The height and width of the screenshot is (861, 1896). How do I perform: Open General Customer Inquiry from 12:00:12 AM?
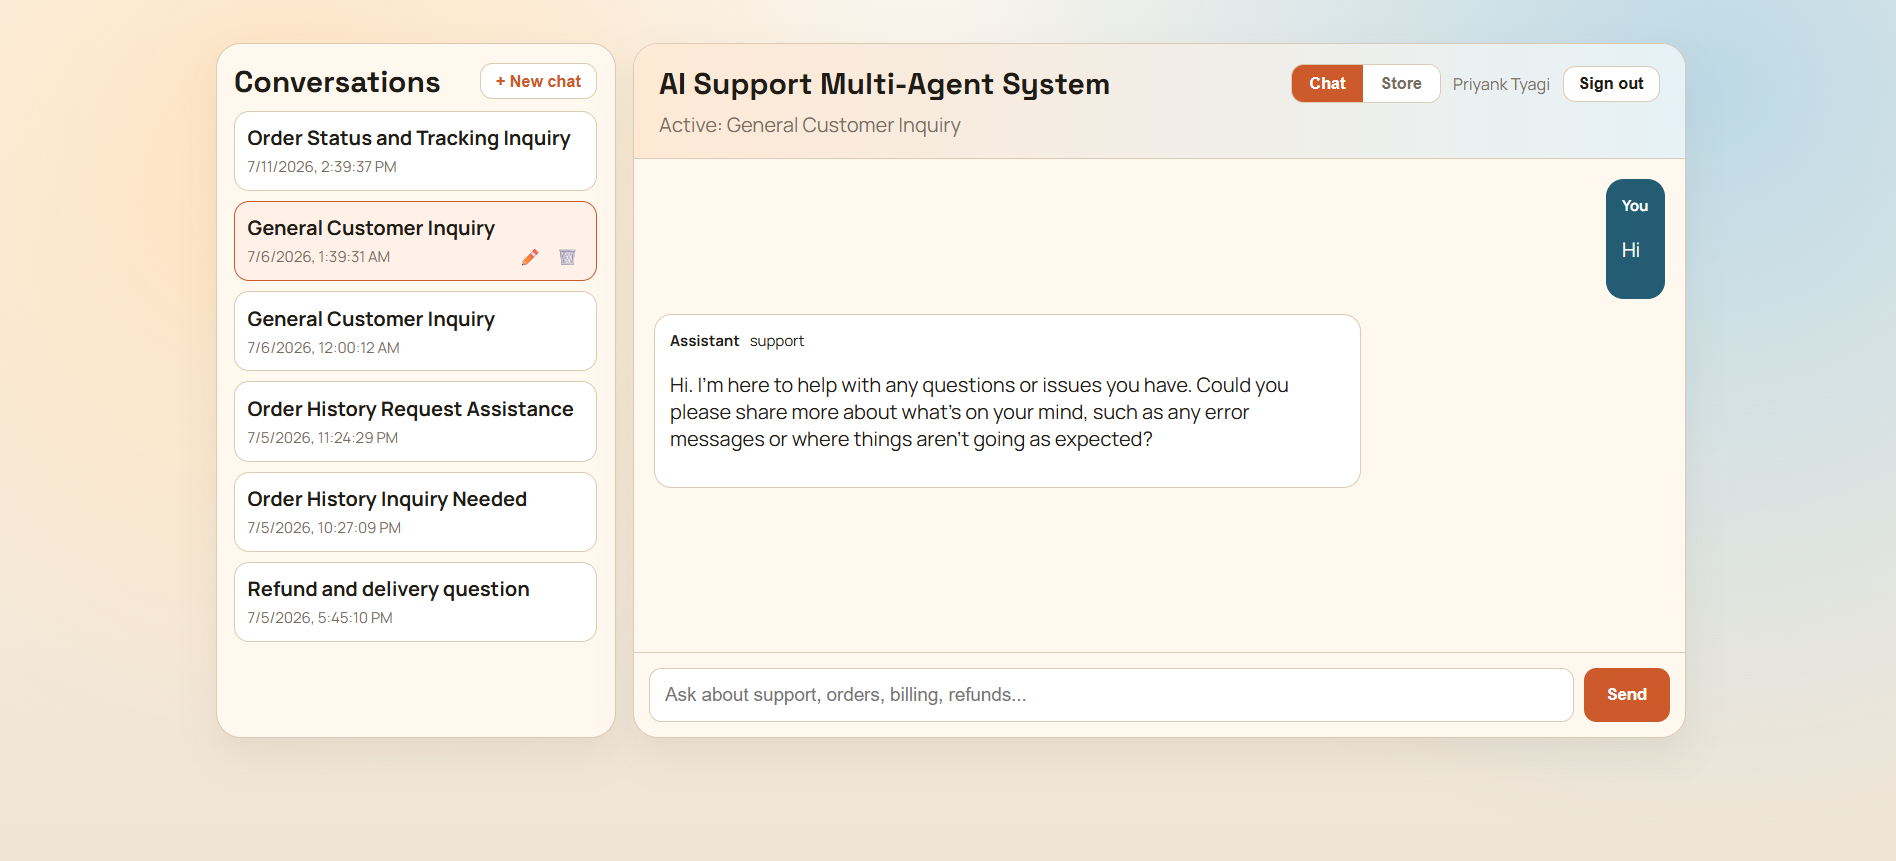click(415, 331)
